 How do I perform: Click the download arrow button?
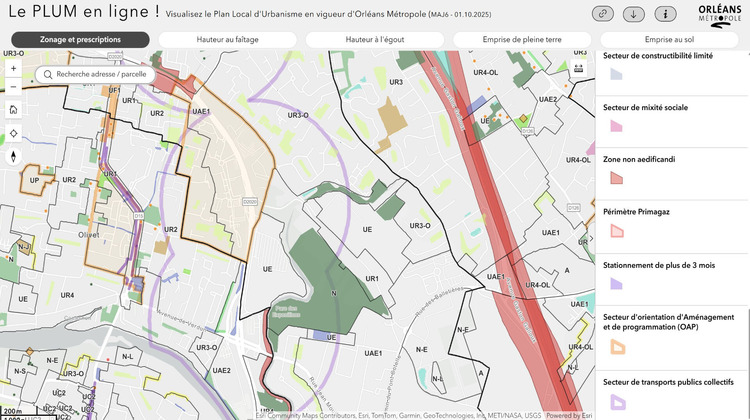tap(634, 14)
